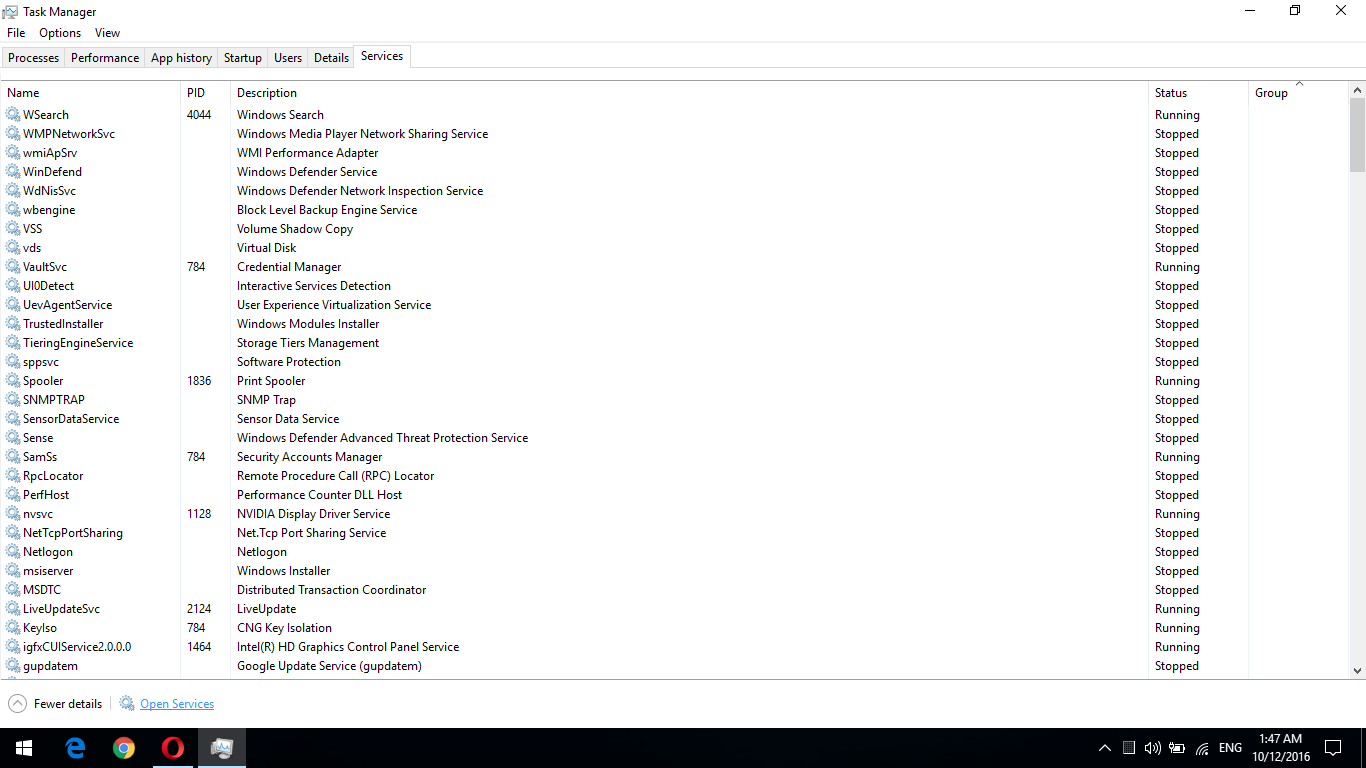Screen dimensions: 1366x768
Task: Click the gear icon beside nvsvc
Action: [13, 514]
